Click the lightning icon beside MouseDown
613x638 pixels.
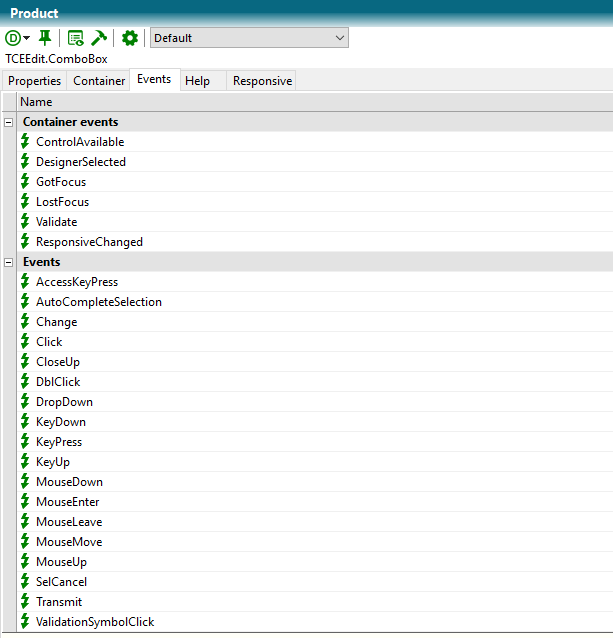pyautogui.click(x=26, y=481)
